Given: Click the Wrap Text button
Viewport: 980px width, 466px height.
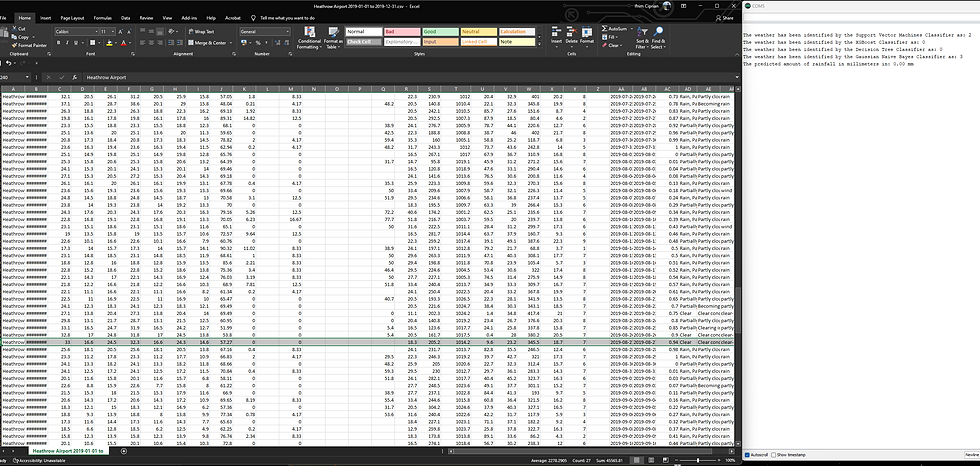Looking at the screenshot, I should (x=201, y=31).
